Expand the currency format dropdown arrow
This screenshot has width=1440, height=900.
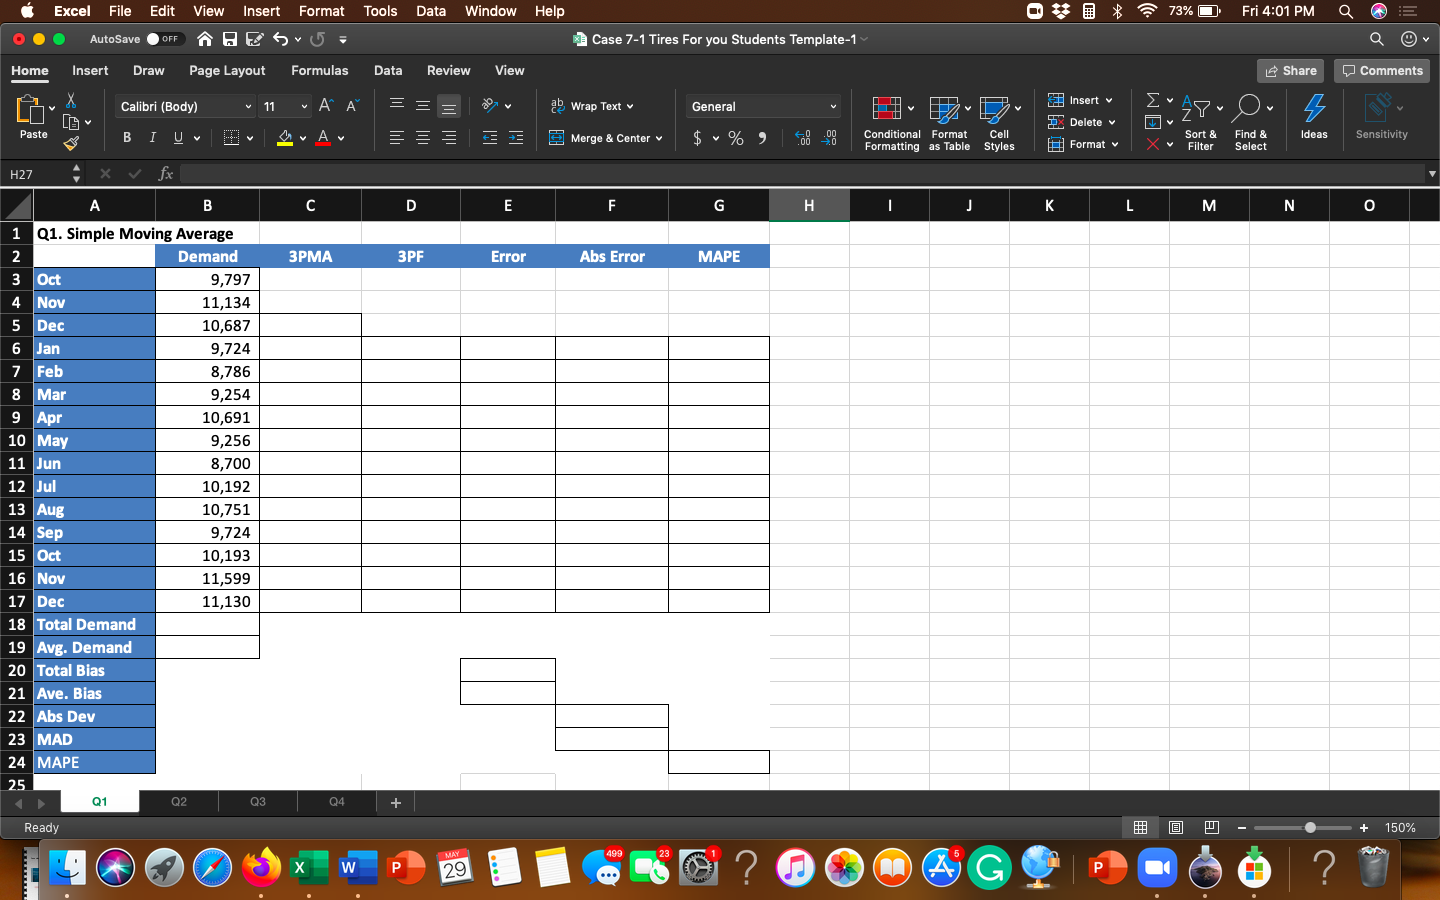point(716,139)
